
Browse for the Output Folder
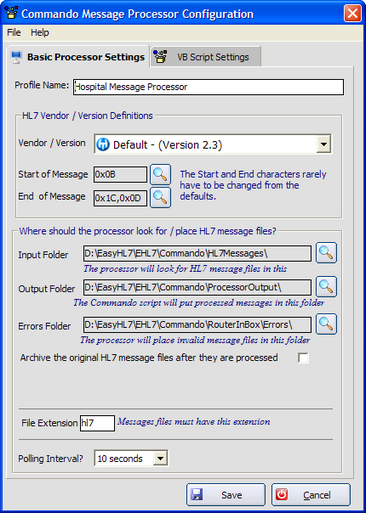(326, 286)
